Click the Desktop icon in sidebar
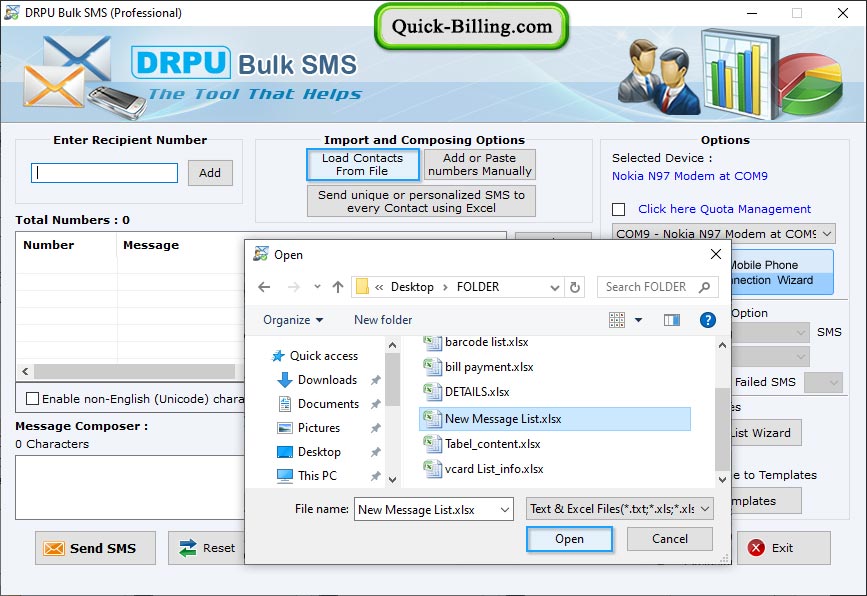Image resolution: width=867 pixels, height=596 pixels. coord(285,452)
